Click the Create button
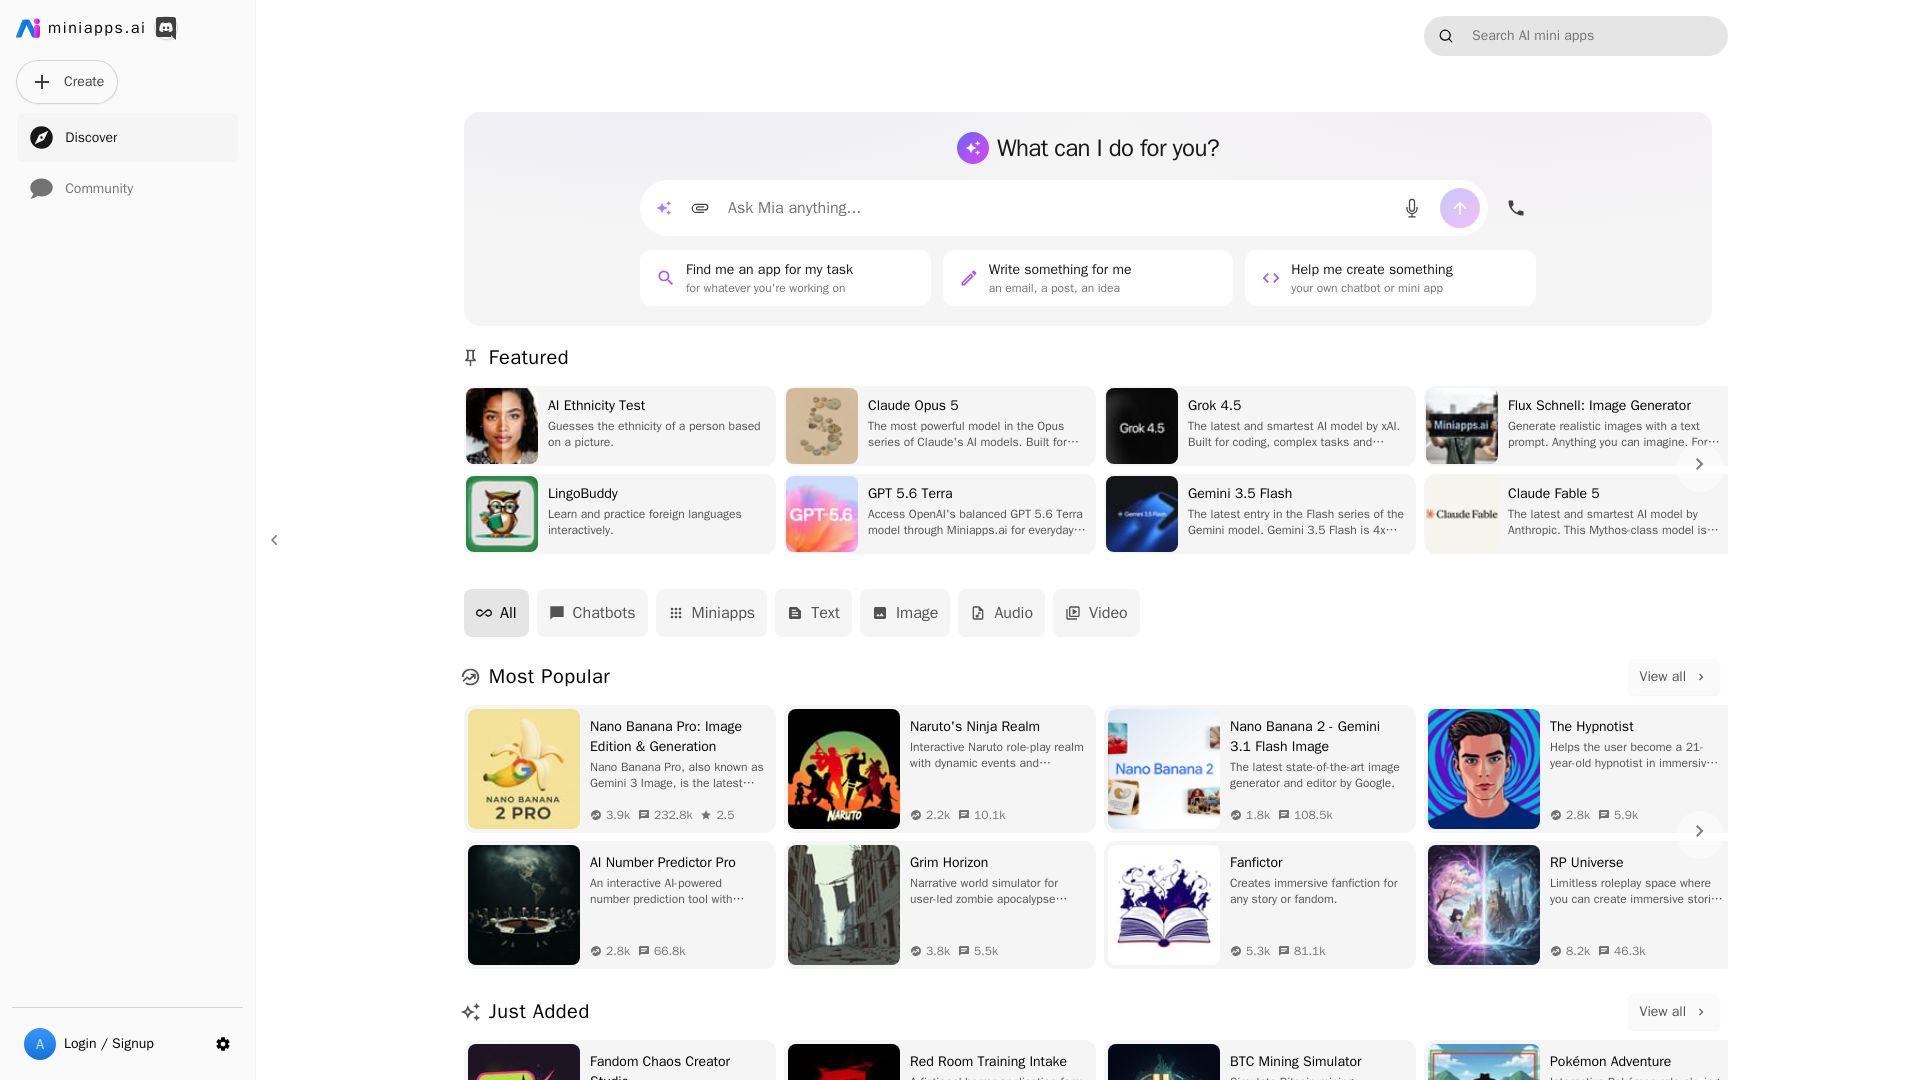This screenshot has height=1080, width=1920. pos(67,82)
